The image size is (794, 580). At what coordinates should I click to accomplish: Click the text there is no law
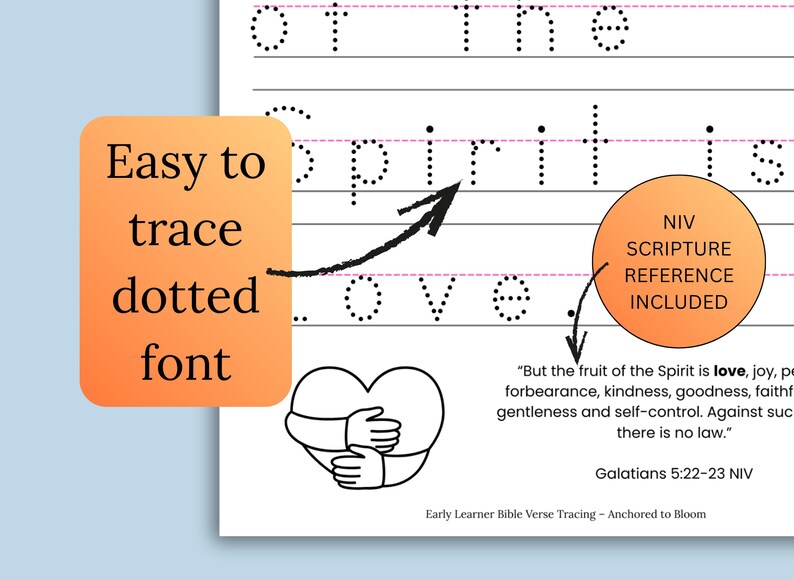674,433
